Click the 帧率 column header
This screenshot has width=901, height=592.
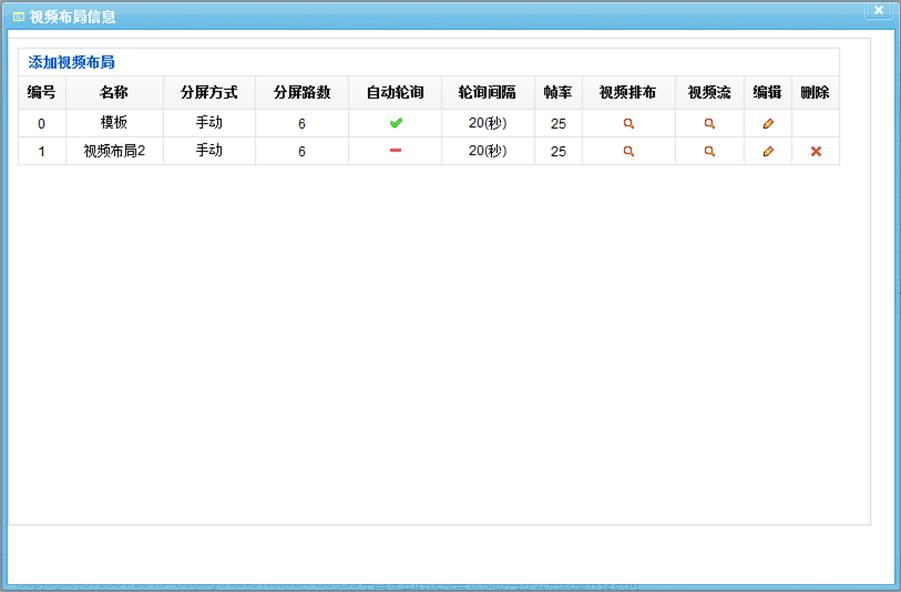(558, 93)
